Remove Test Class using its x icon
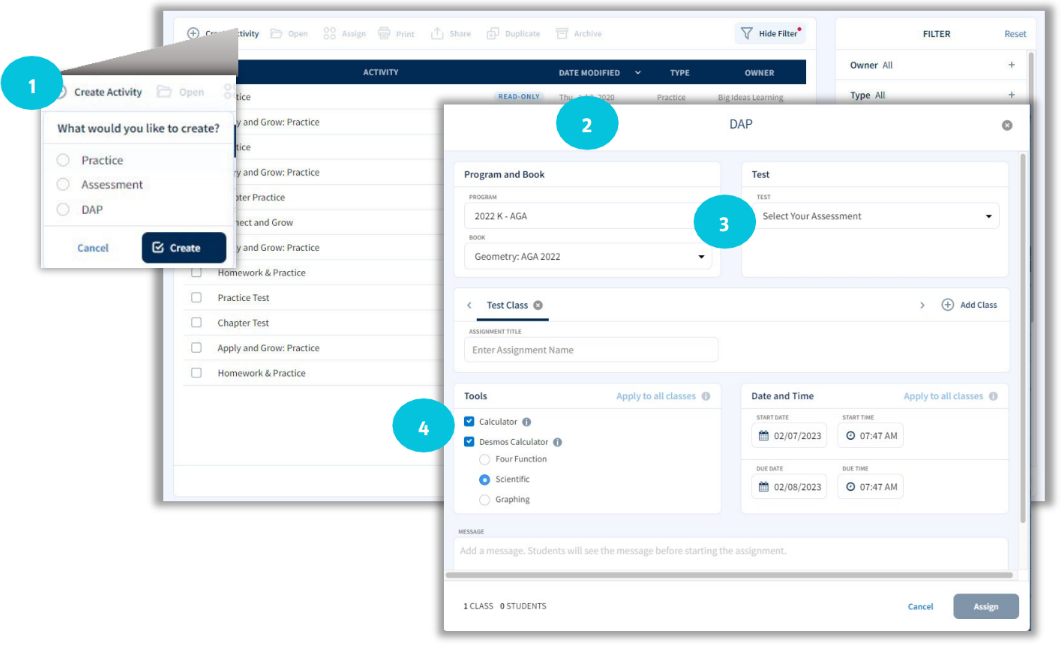This screenshot has width=1062, height=645. click(538, 305)
